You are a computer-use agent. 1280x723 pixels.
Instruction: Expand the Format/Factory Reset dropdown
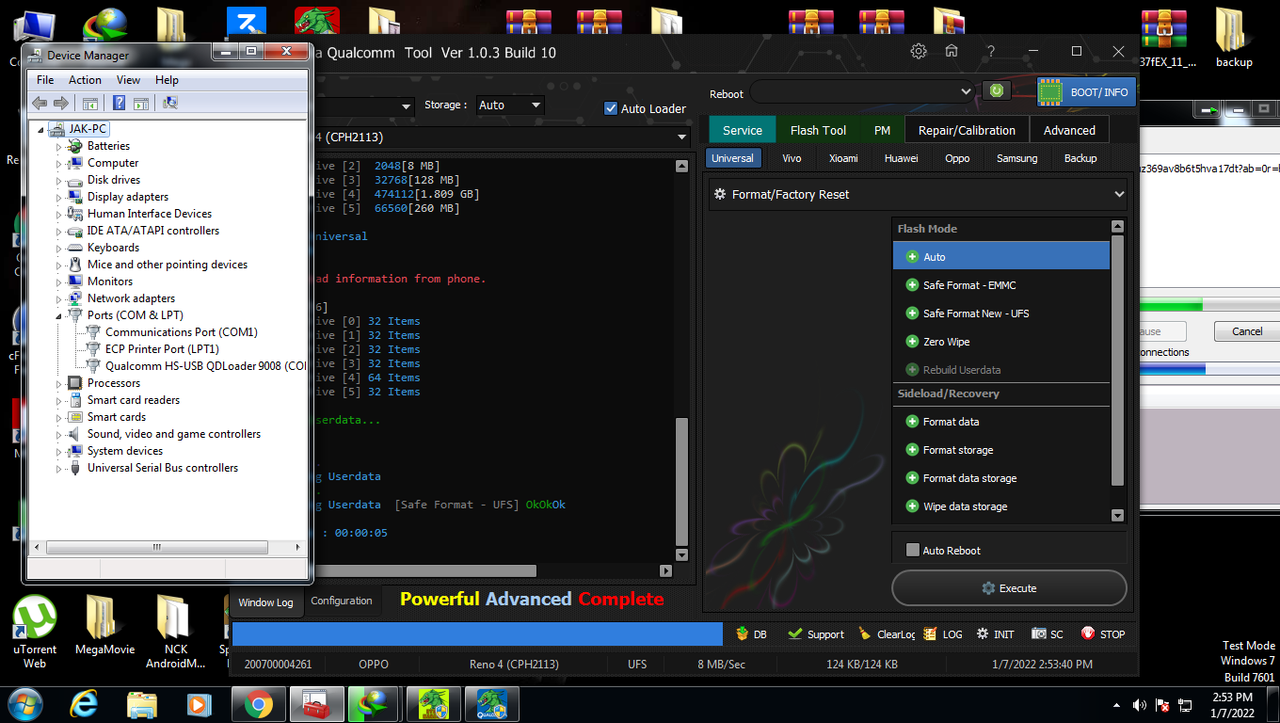920,194
